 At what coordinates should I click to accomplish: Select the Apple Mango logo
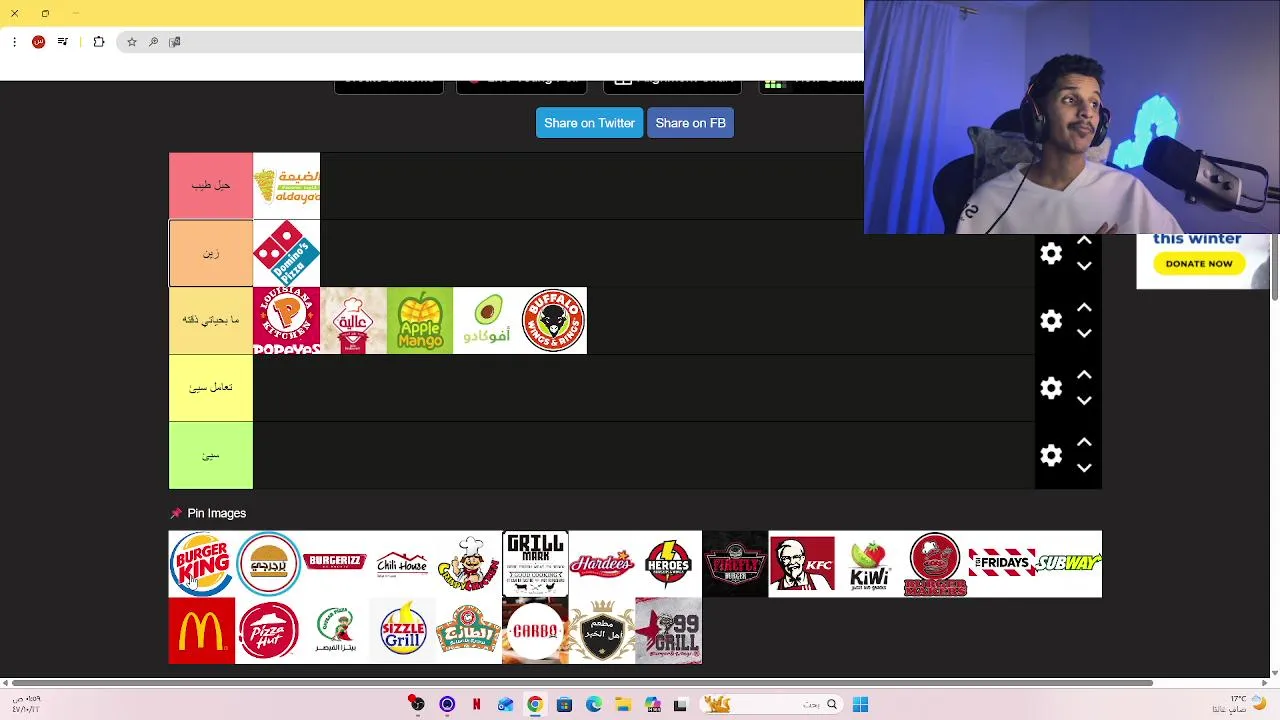[420, 320]
